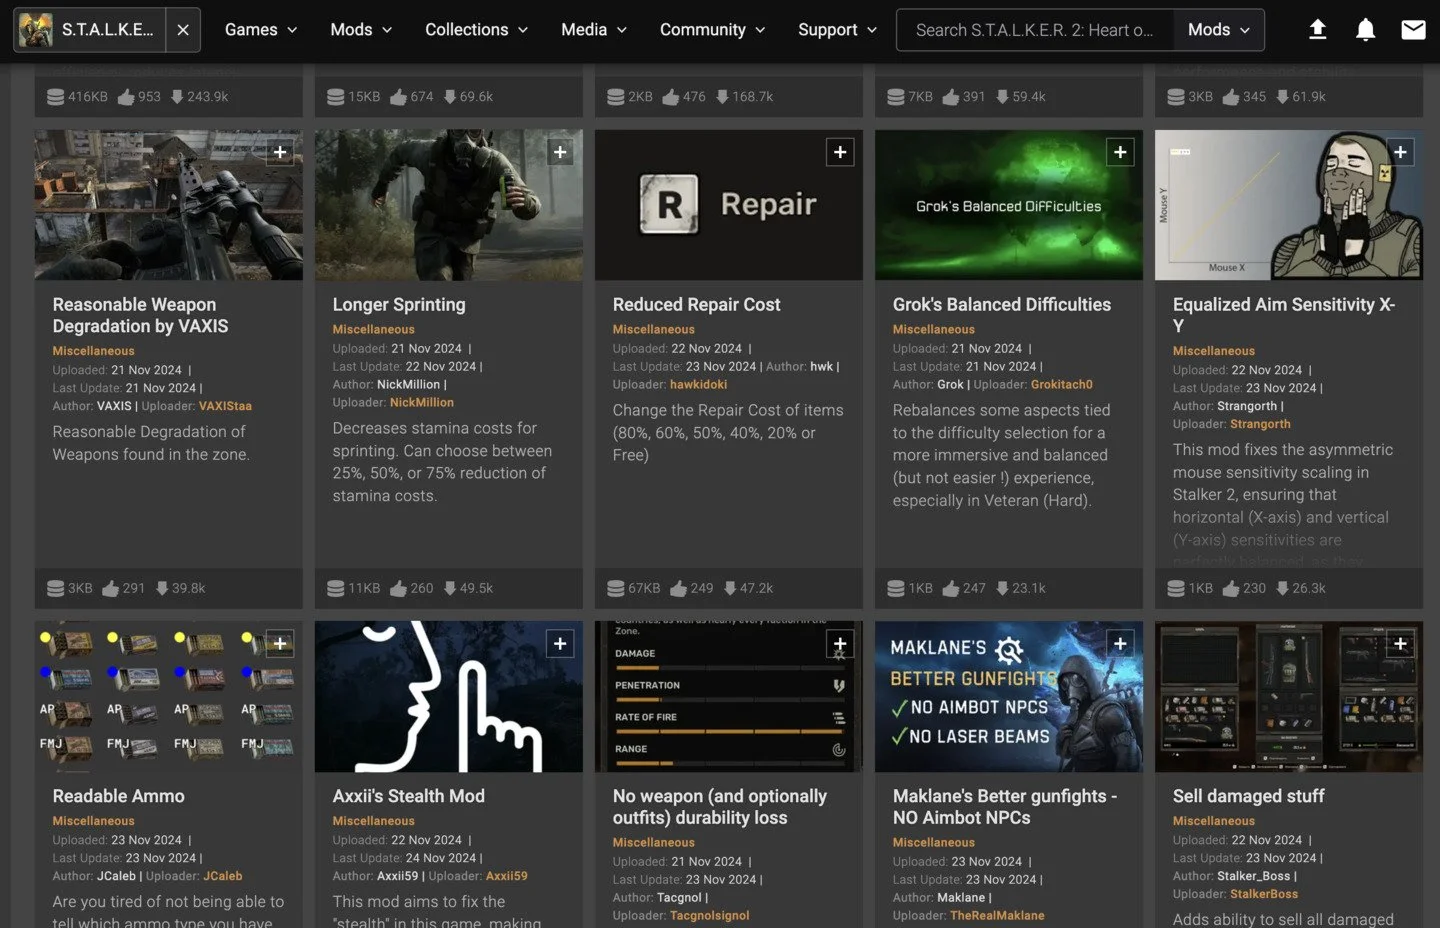Open the Collections dropdown
1440x928 pixels.
476,30
